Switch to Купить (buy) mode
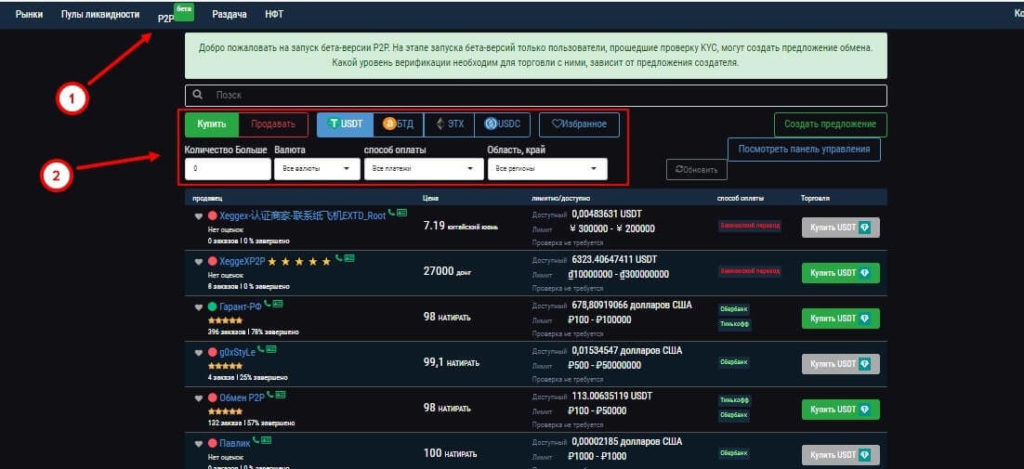This screenshot has height=469, width=1024. (x=211, y=124)
